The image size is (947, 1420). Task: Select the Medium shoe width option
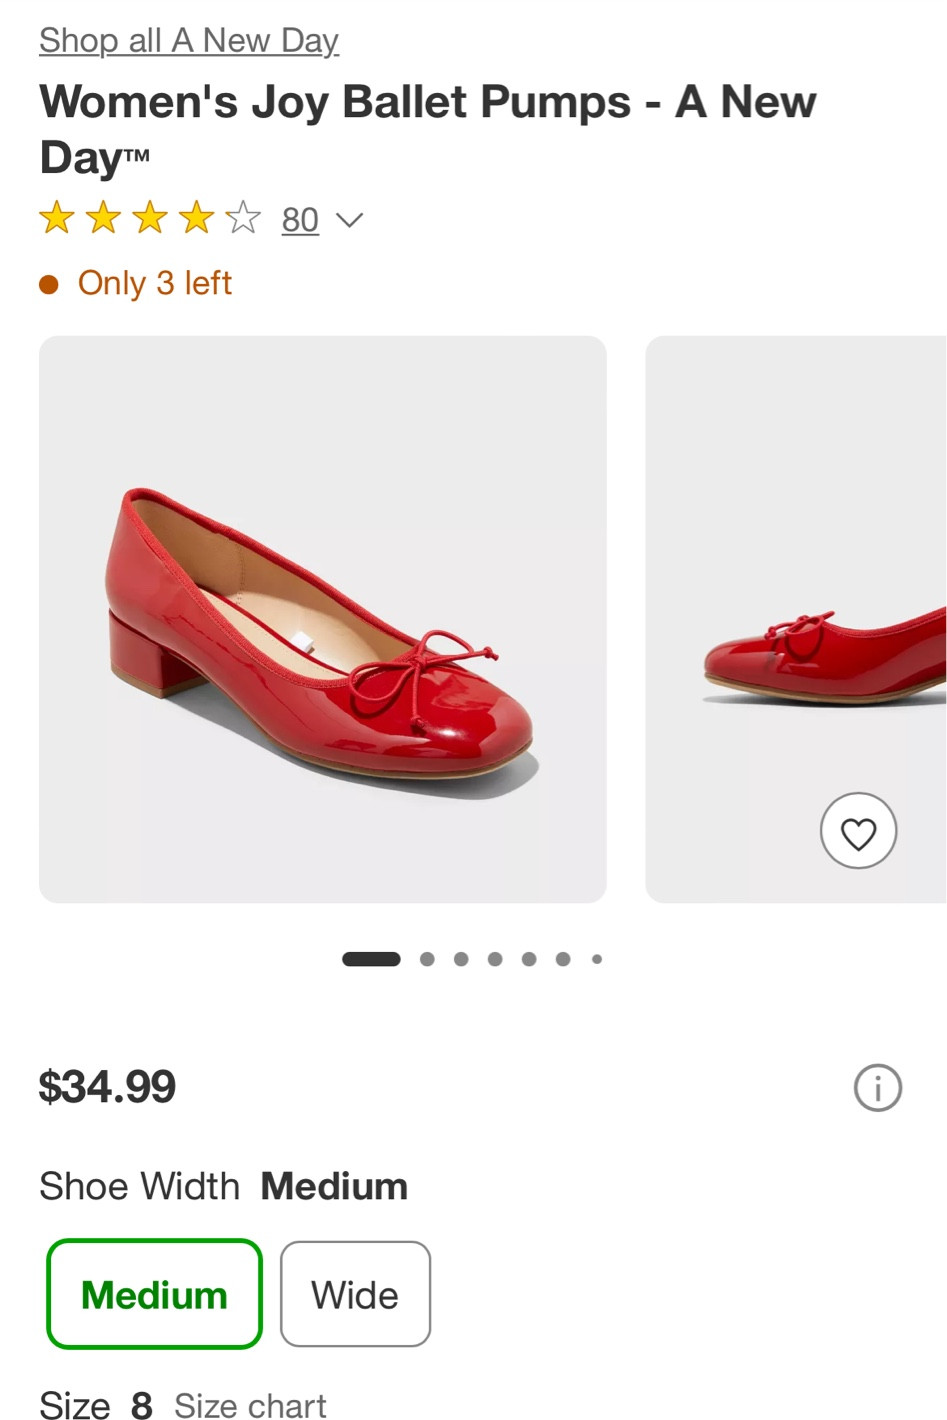(153, 1293)
